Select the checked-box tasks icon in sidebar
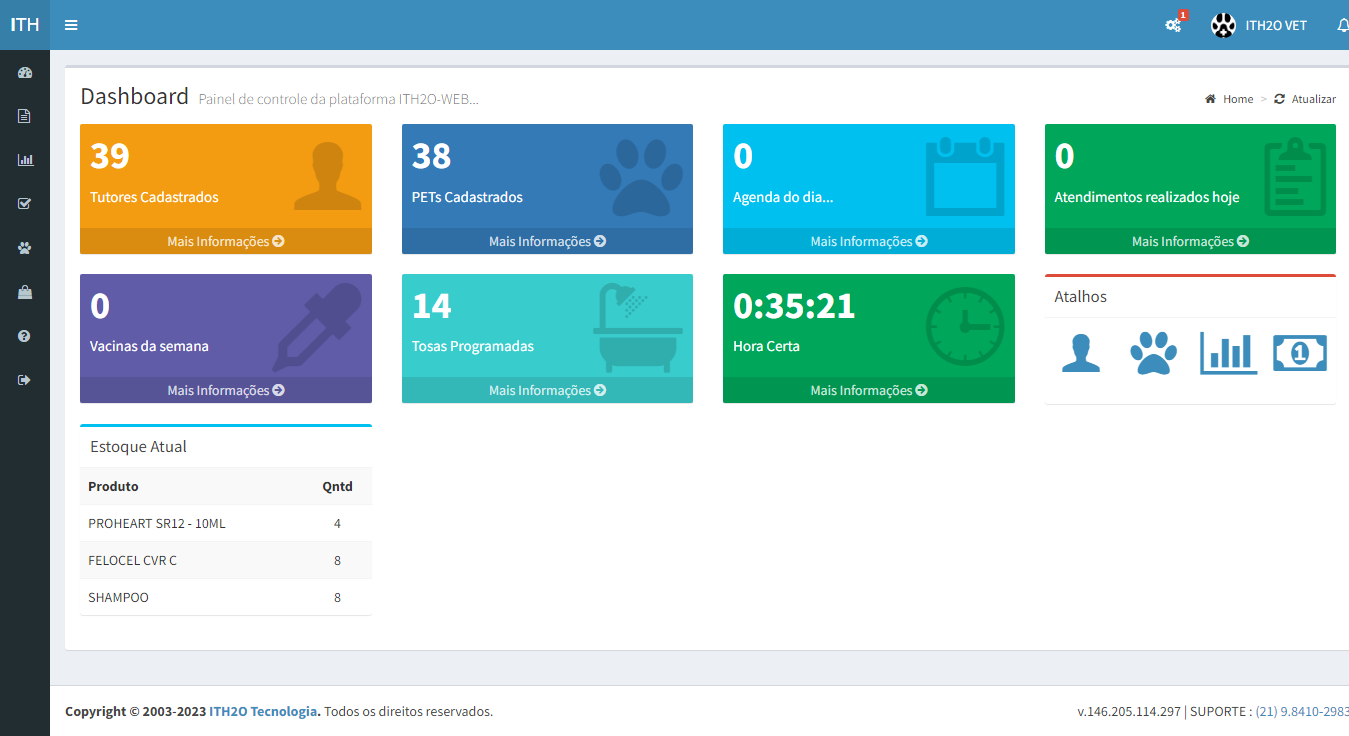This screenshot has height=736, width=1349. coord(24,203)
